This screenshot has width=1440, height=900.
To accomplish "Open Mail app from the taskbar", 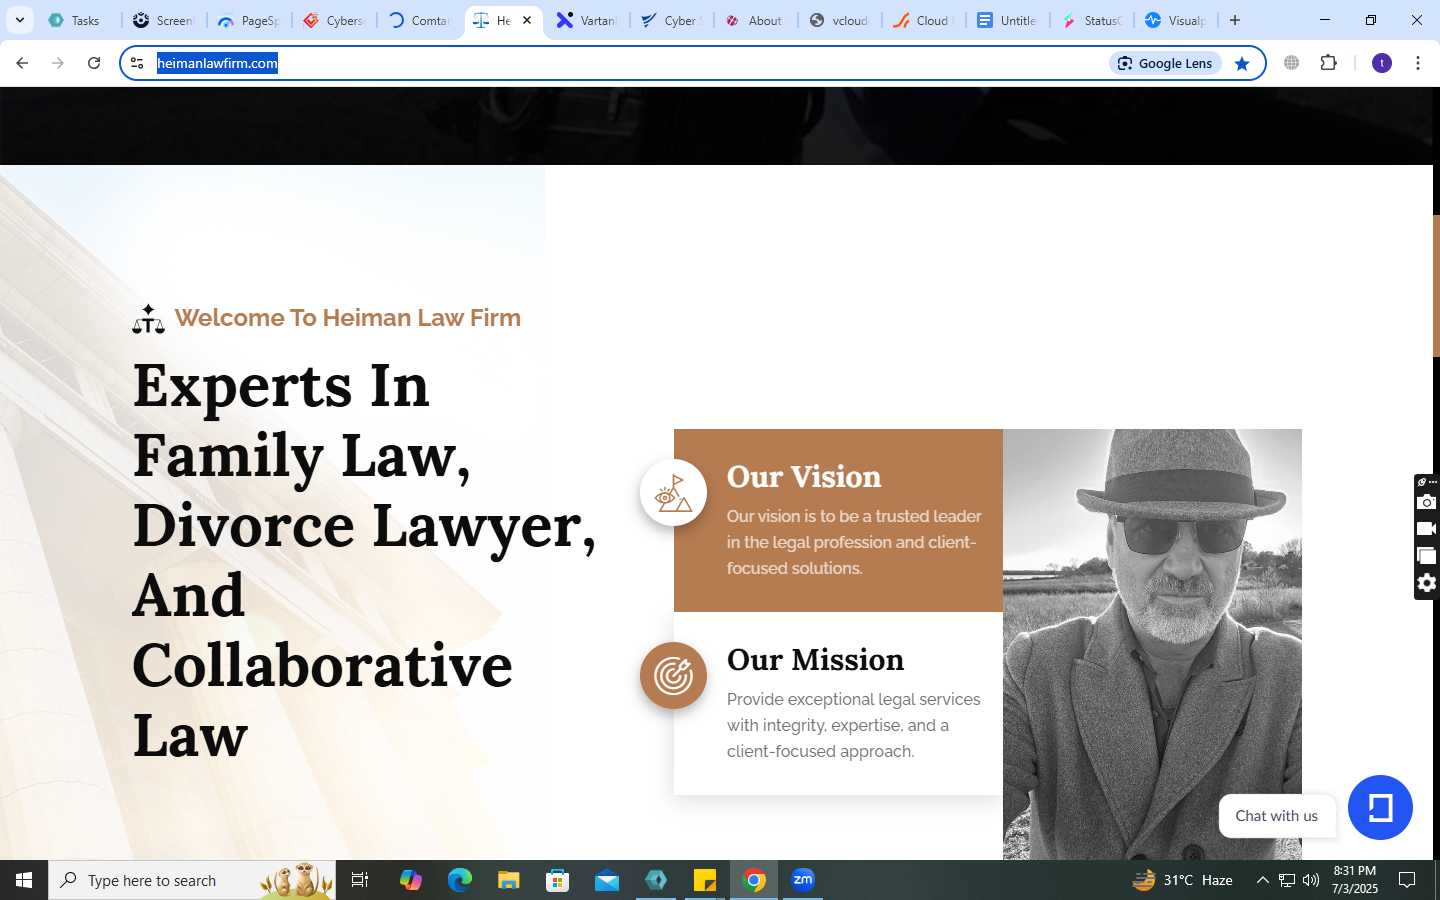I will (x=607, y=880).
